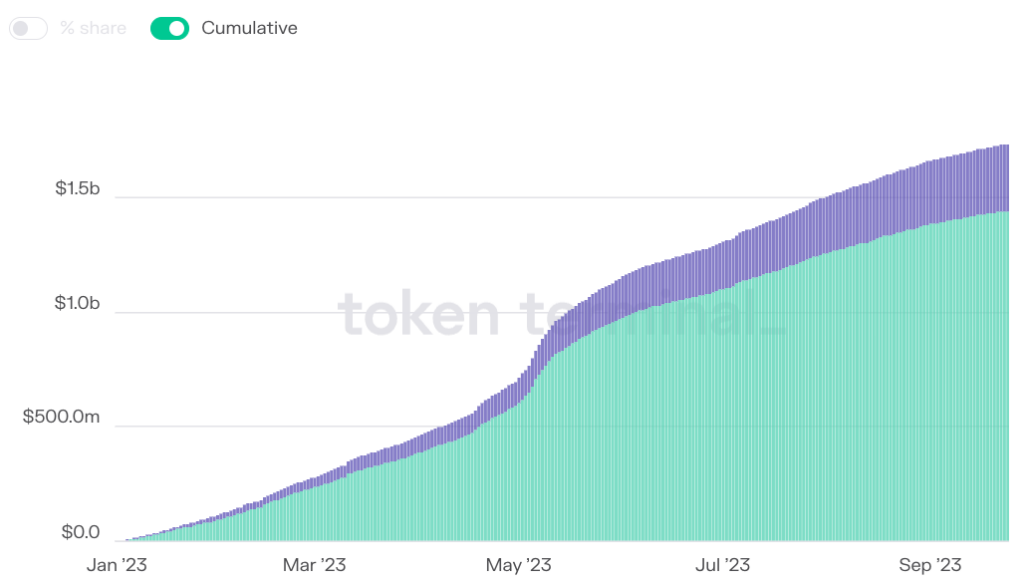
Task: Select the $1.5b y-axis label
Action: [x=78, y=189]
